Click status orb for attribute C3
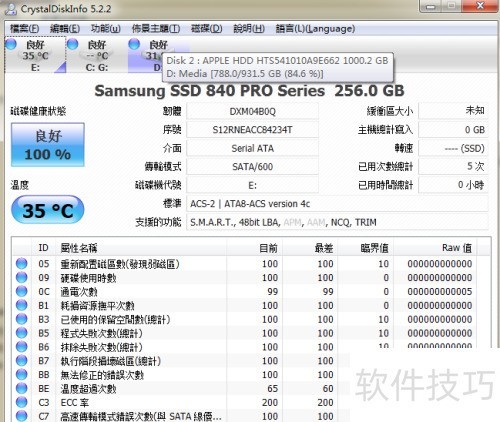 [x=22, y=402]
